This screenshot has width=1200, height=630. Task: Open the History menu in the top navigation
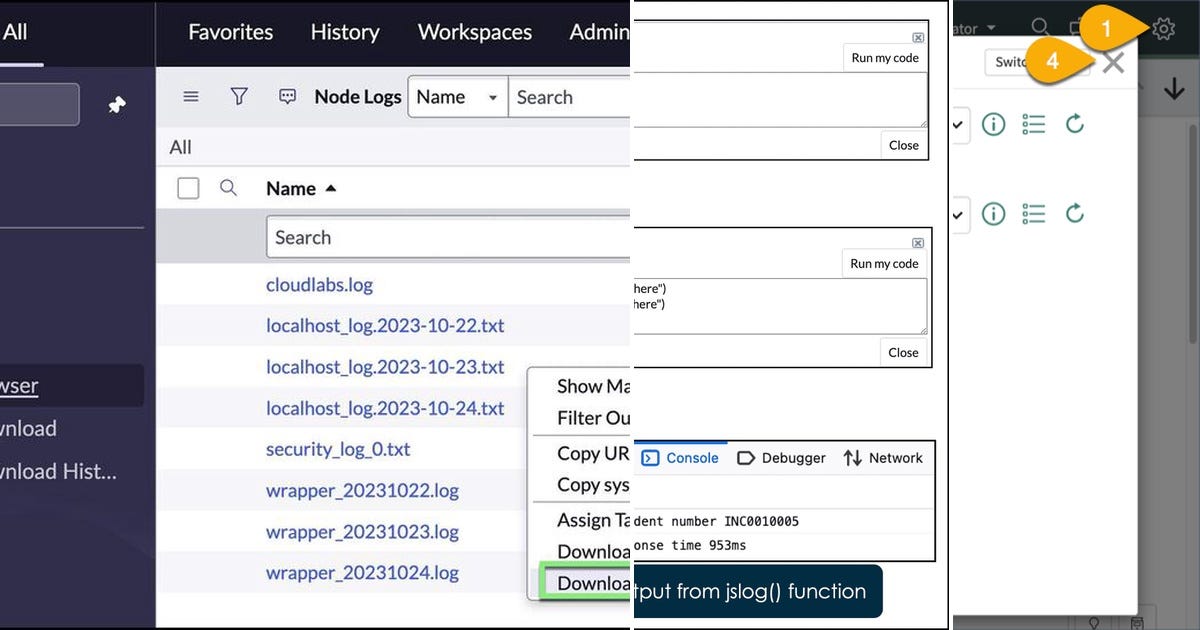click(x=345, y=33)
